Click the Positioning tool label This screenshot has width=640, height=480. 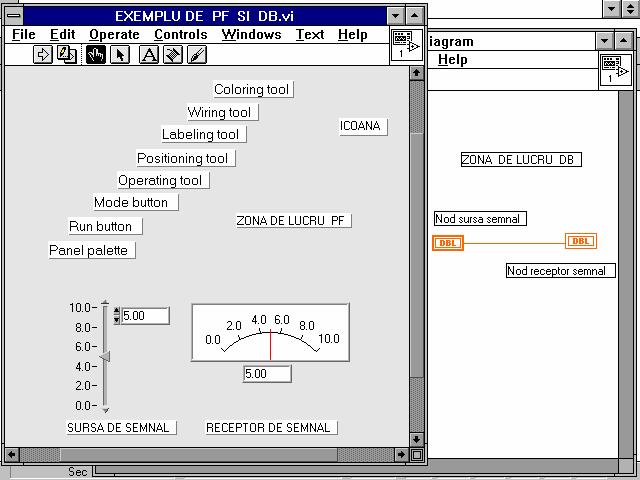click(186, 158)
